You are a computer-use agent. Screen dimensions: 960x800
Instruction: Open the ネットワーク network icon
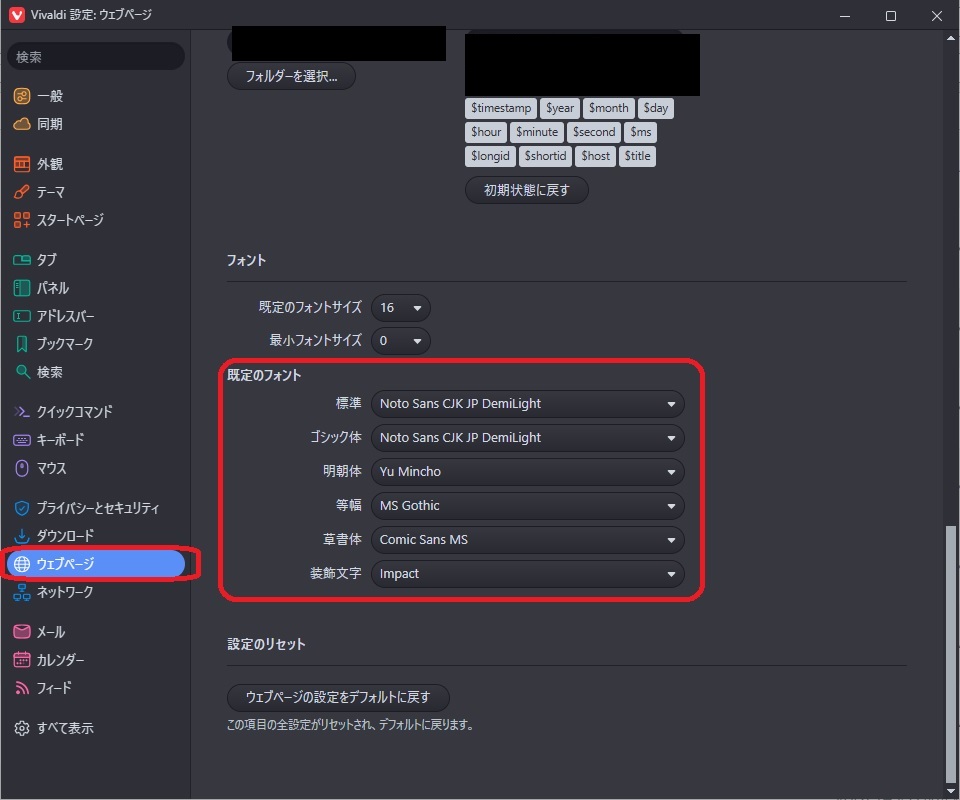[x=22, y=592]
